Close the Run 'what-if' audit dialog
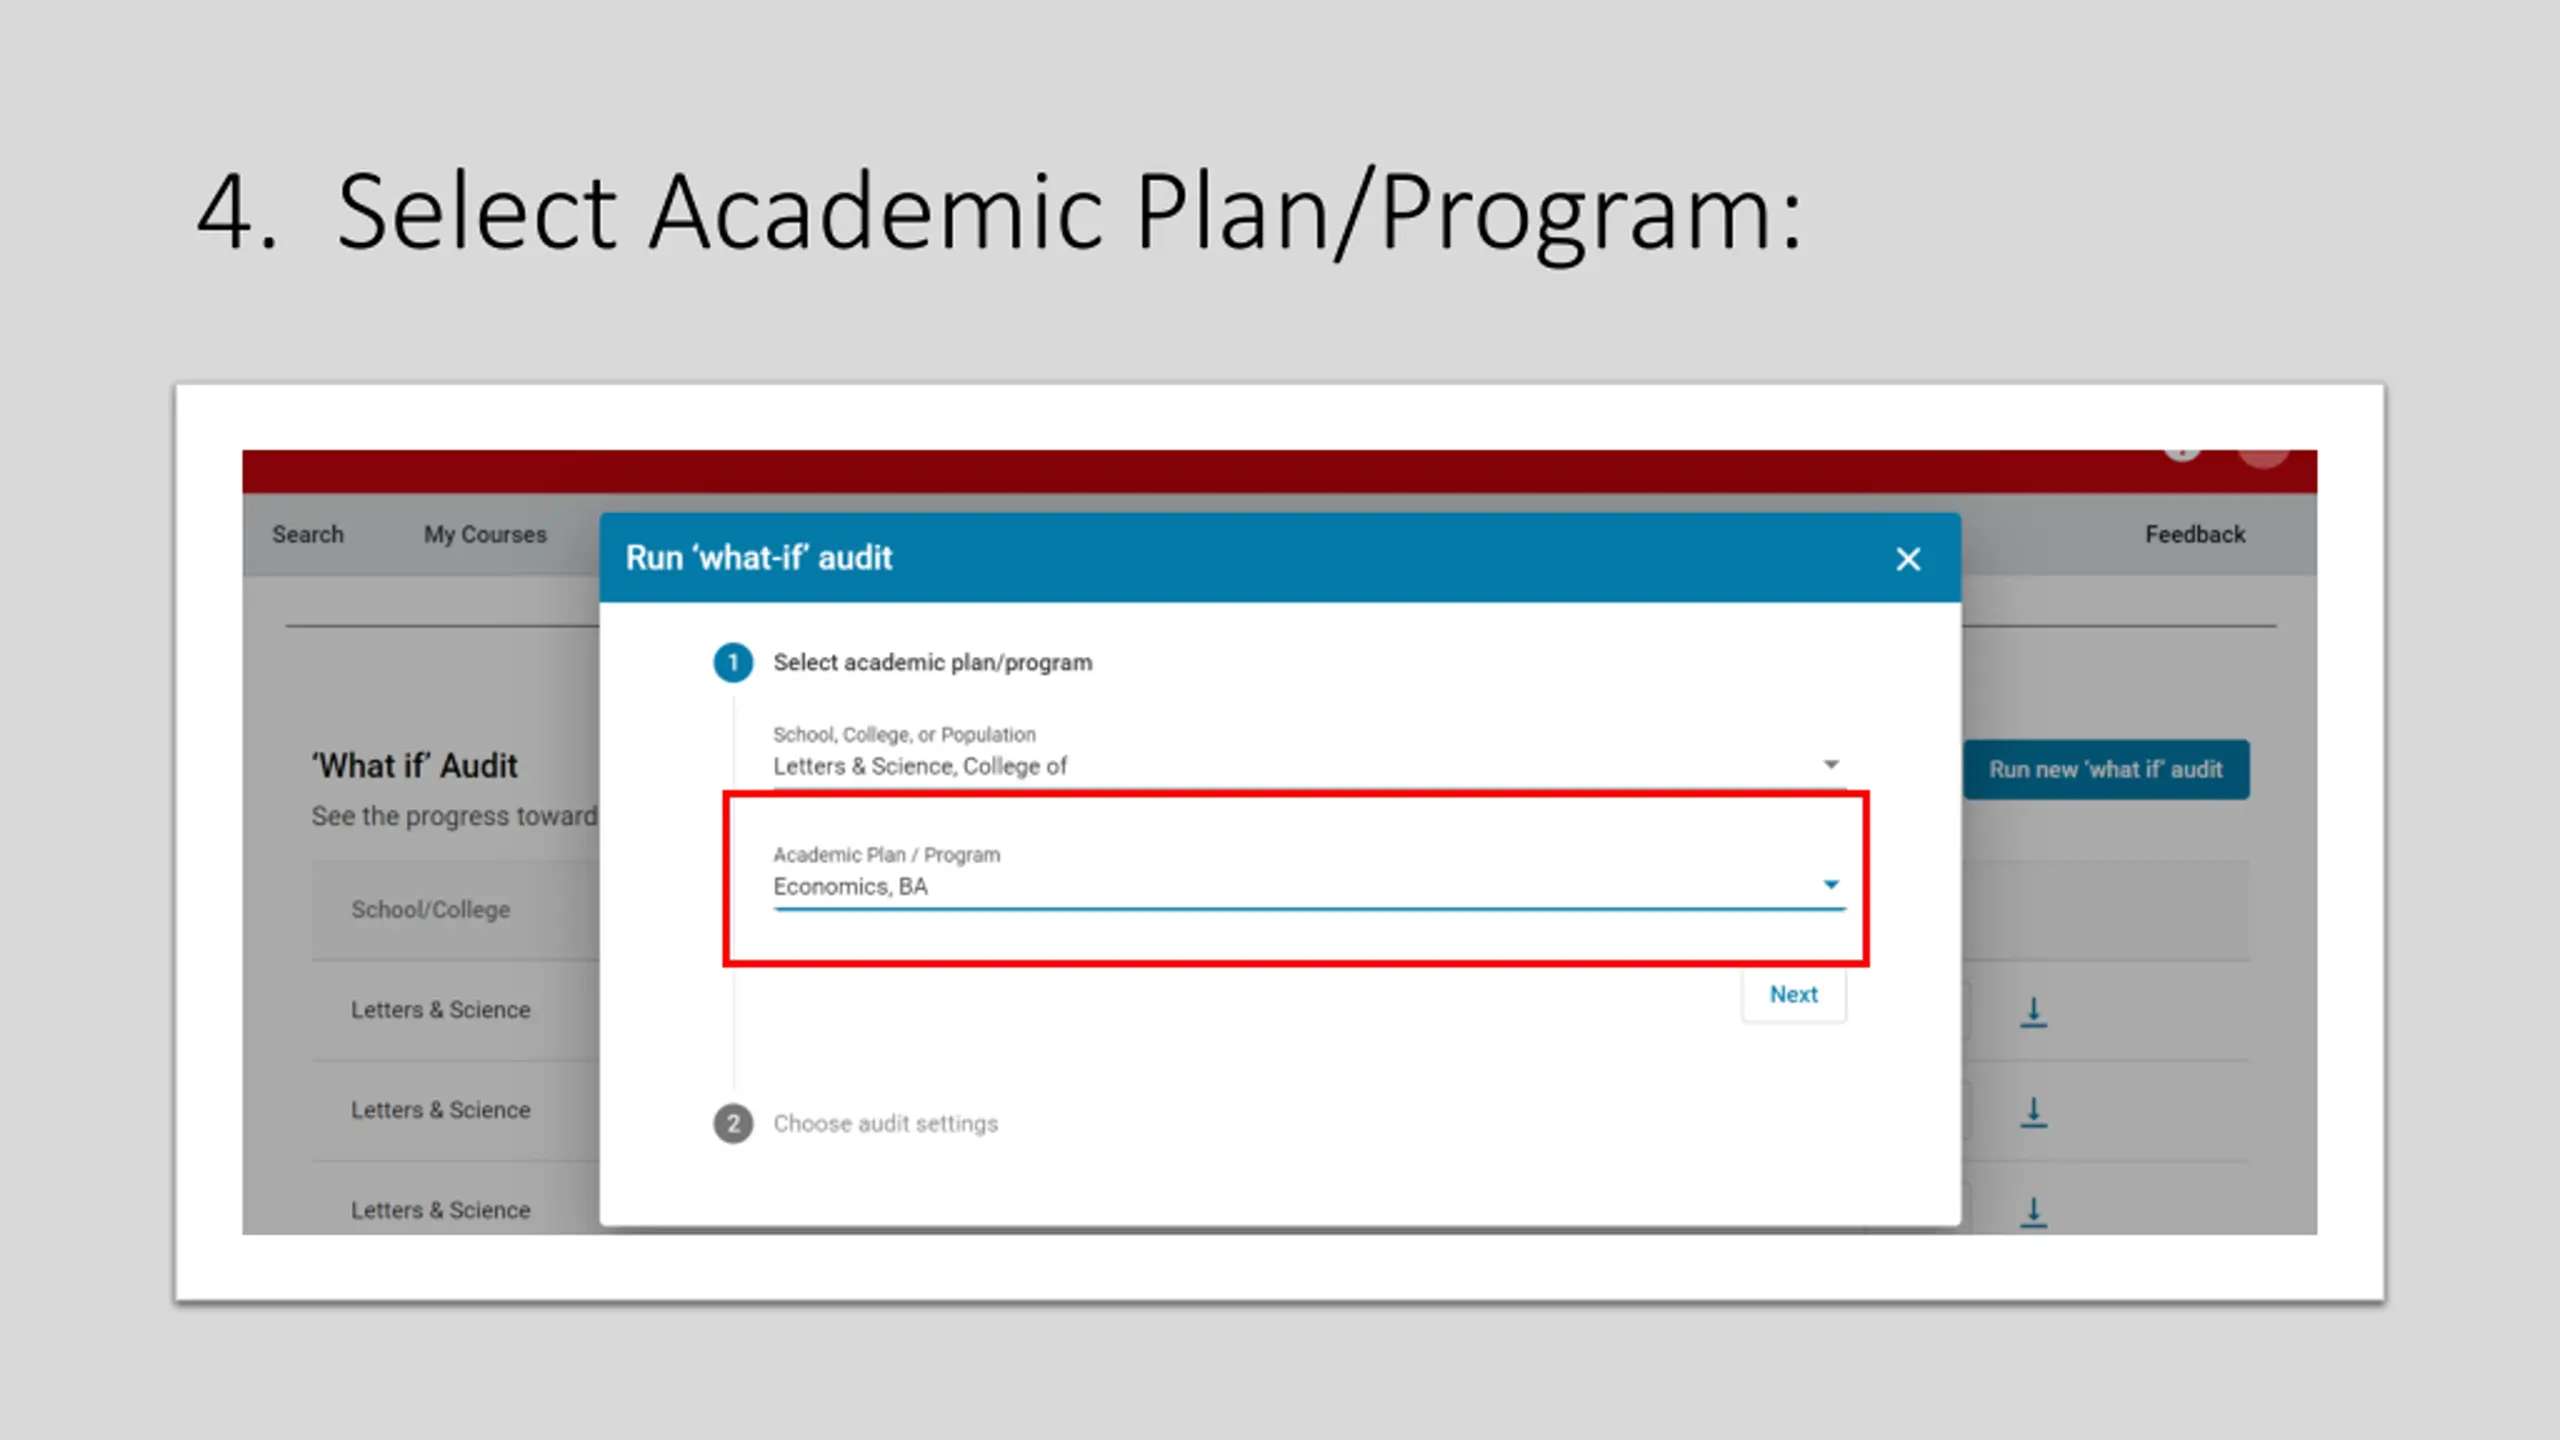2560x1440 pixels. (x=1907, y=559)
